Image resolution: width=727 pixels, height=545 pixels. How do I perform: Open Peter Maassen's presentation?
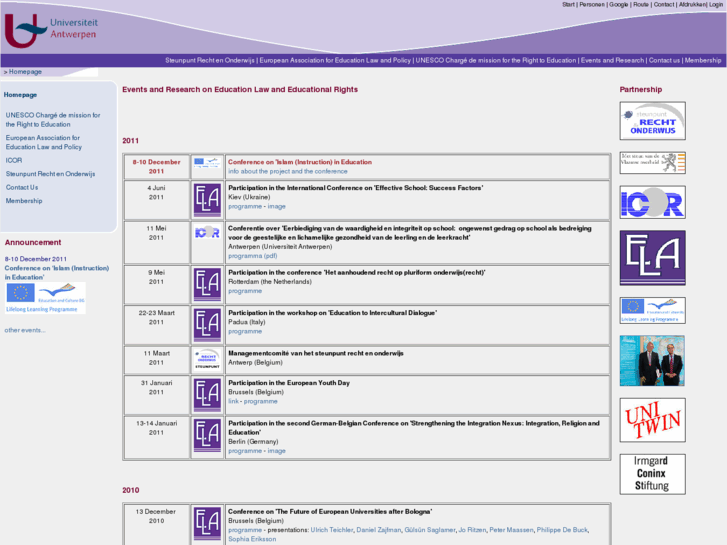[511, 530]
